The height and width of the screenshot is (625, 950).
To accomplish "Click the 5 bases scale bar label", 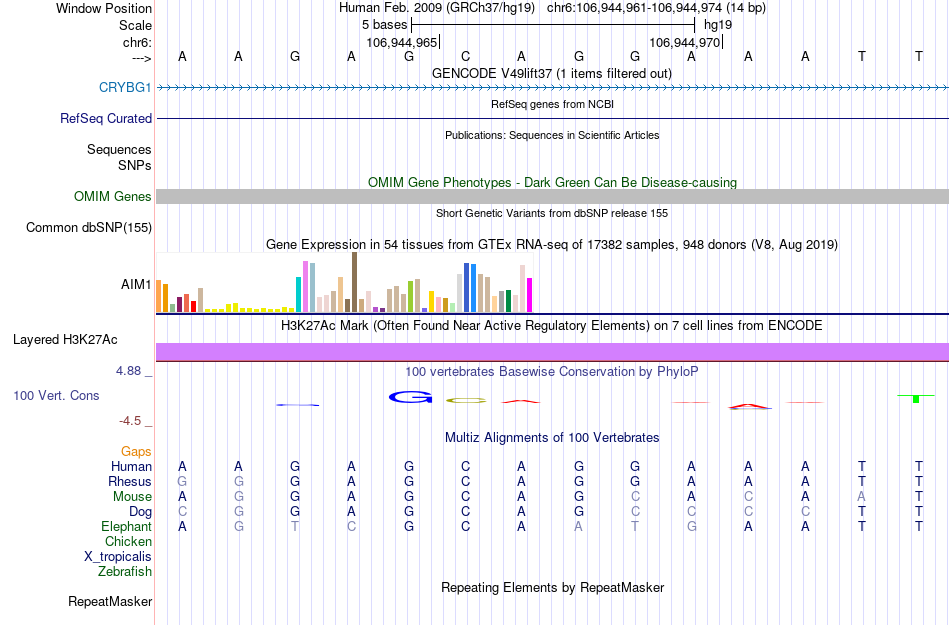I will [x=384, y=25].
